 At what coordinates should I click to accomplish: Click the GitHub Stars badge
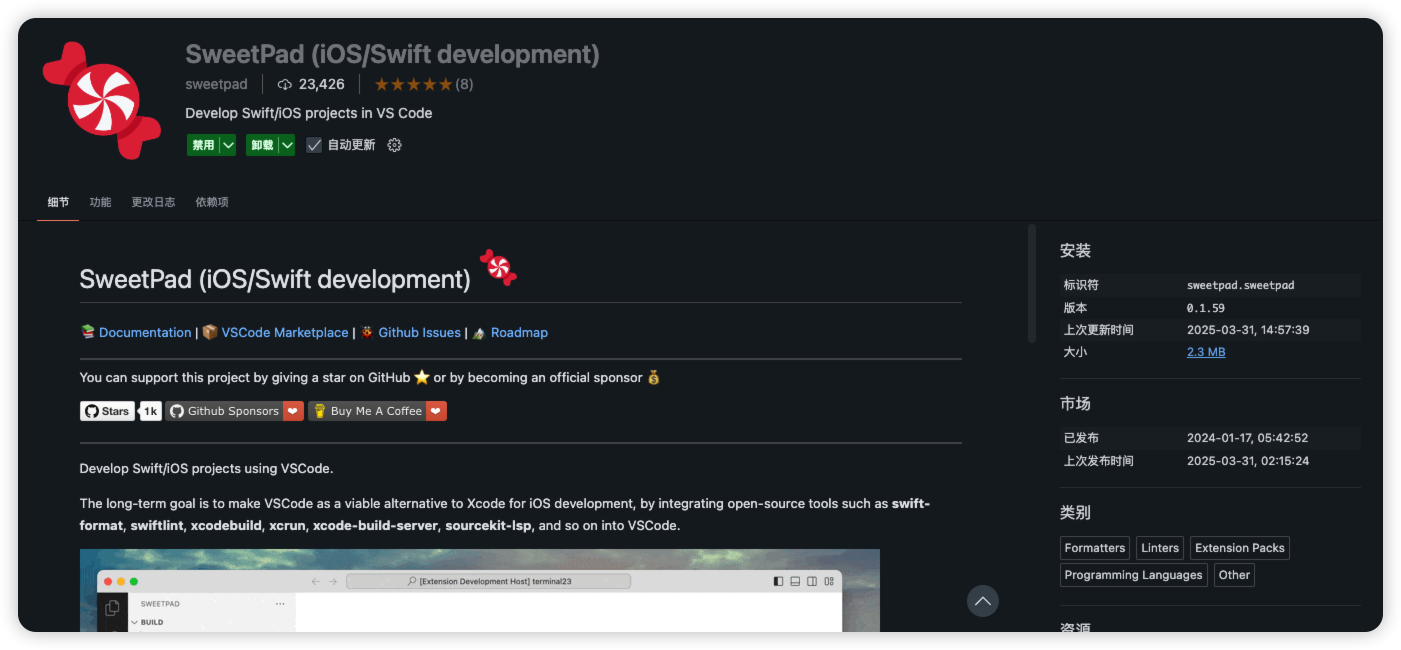pyautogui.click(x=107, y=411)
